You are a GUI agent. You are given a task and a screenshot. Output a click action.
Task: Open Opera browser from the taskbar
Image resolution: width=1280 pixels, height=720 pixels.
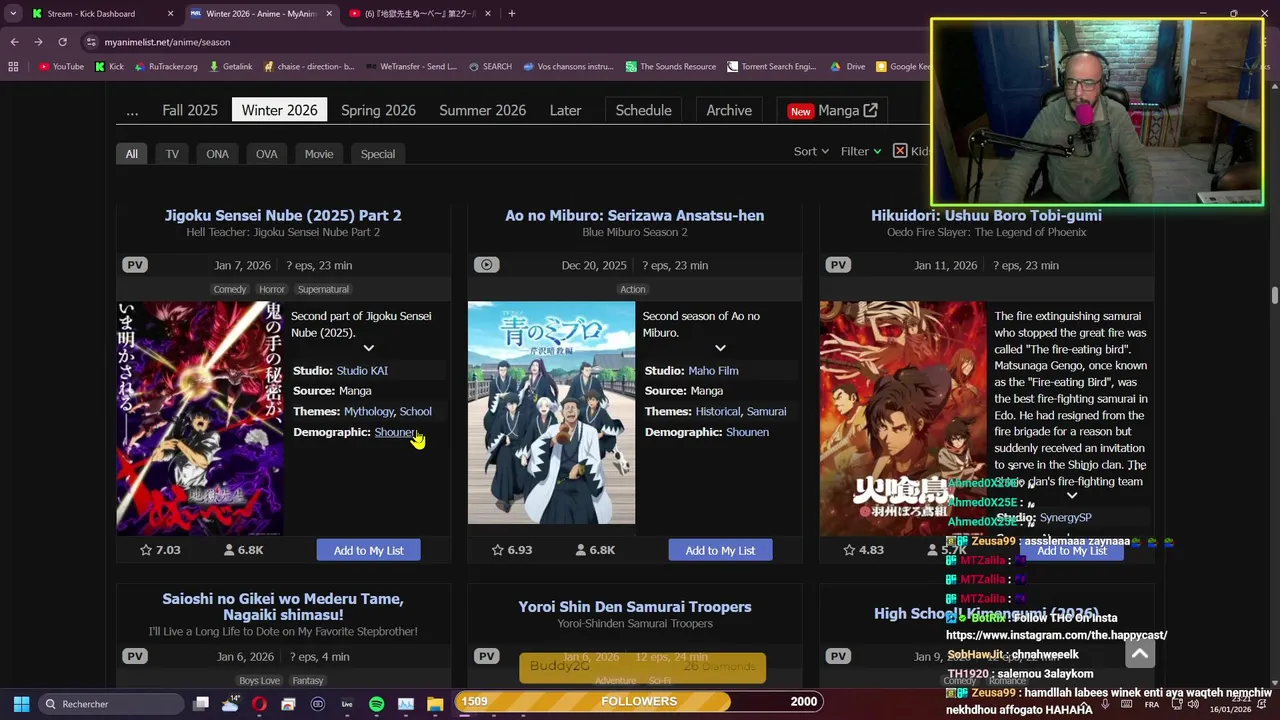259,704
